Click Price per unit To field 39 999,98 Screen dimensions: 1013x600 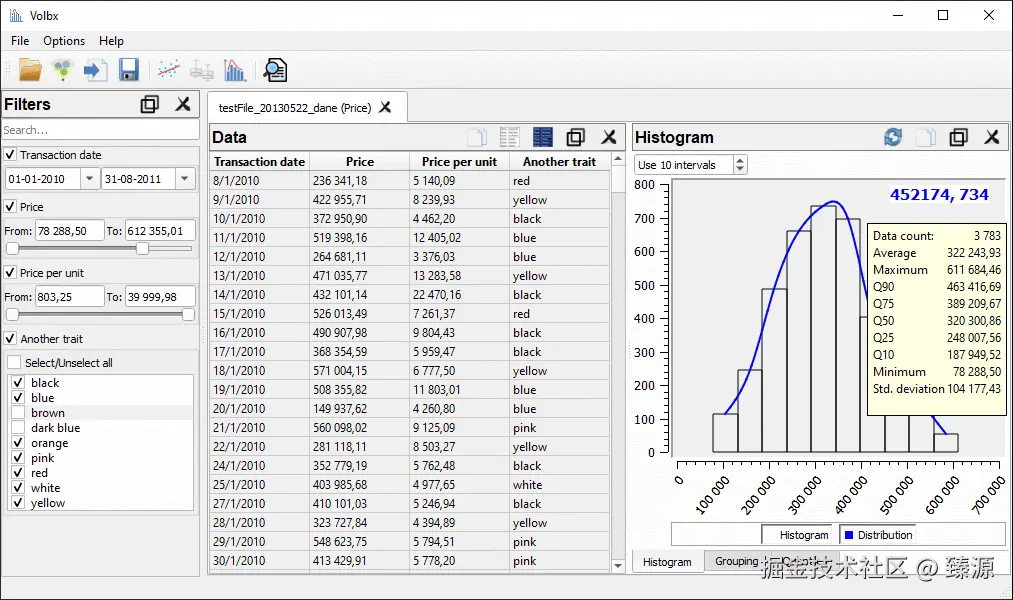tap(160, 296)
